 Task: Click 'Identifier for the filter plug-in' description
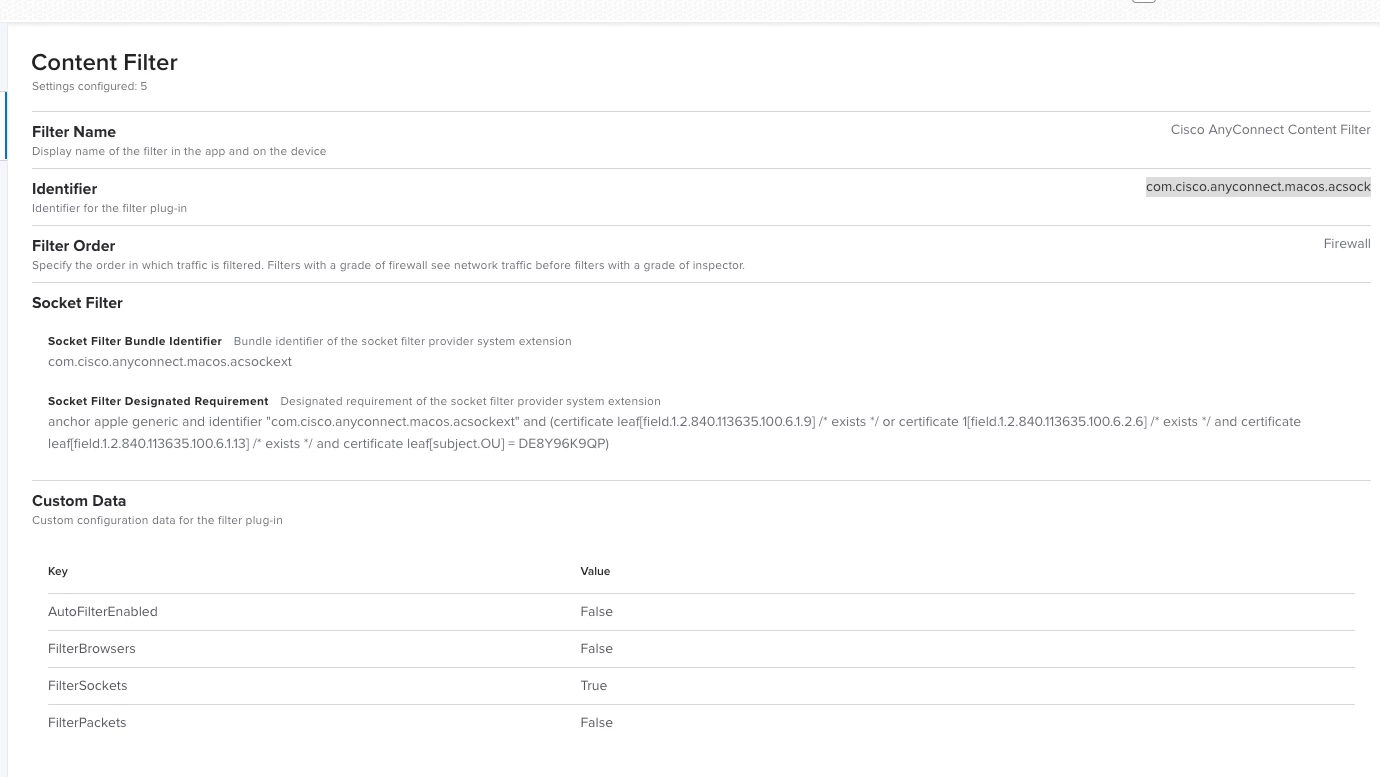(109, 209)
